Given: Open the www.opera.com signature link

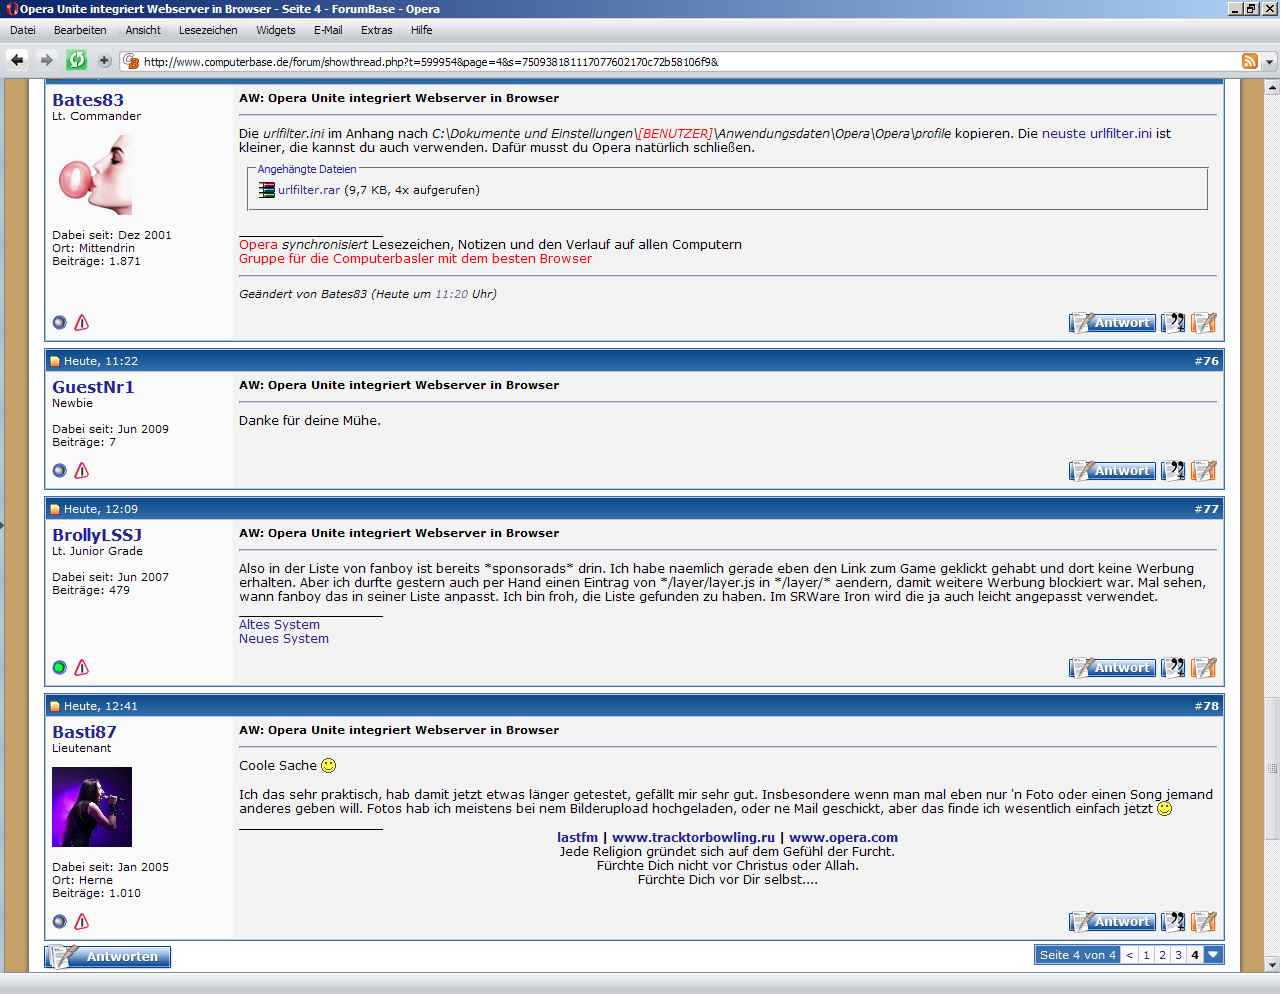Looking at the screenshot, I should coord(843,838).
